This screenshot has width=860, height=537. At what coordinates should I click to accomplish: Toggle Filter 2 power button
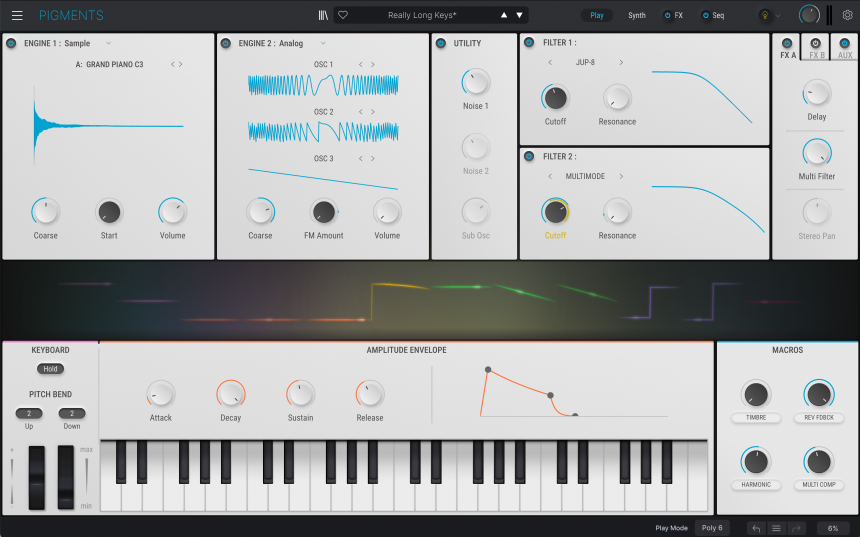point(529,156)
